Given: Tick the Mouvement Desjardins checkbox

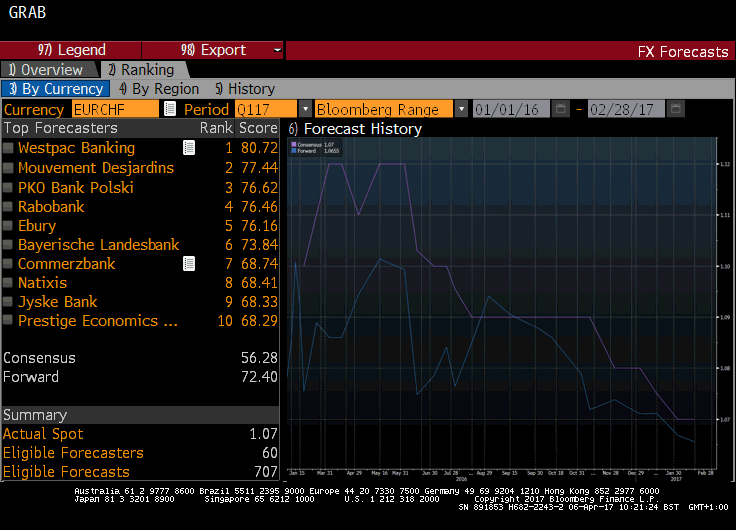Looking at the screenshot, I should coord(8,168).
